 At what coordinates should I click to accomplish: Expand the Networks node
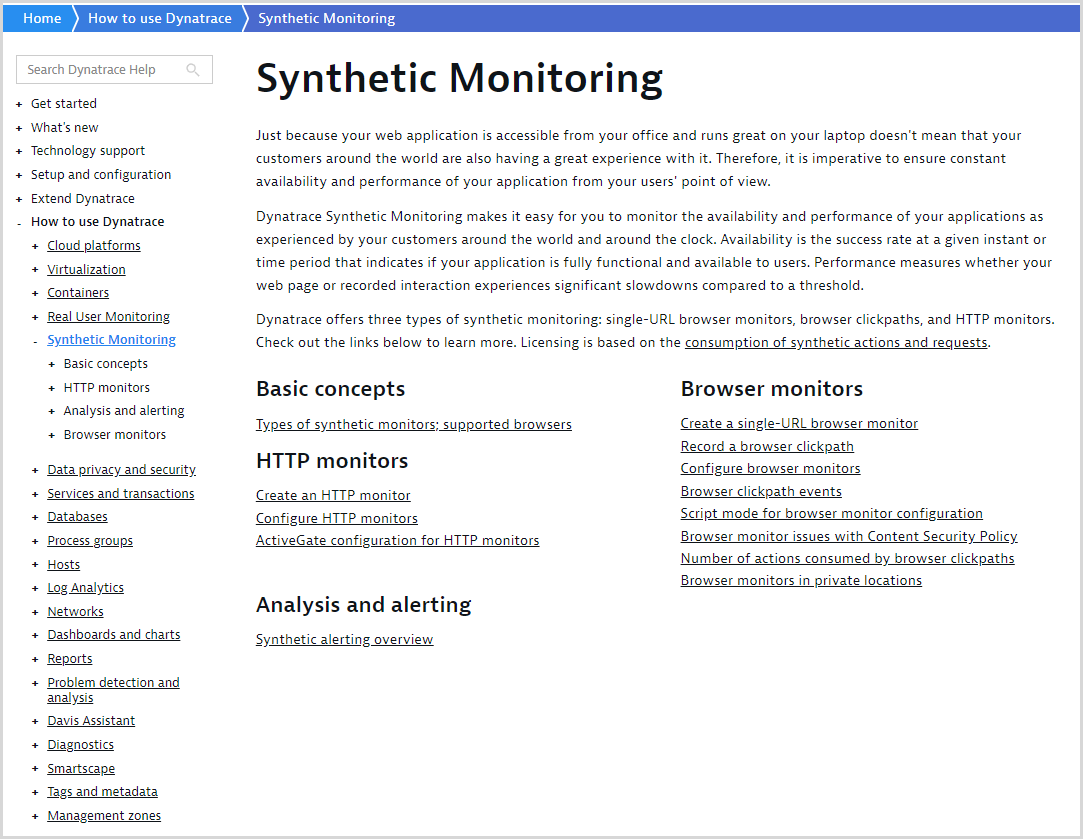point(35,613)
